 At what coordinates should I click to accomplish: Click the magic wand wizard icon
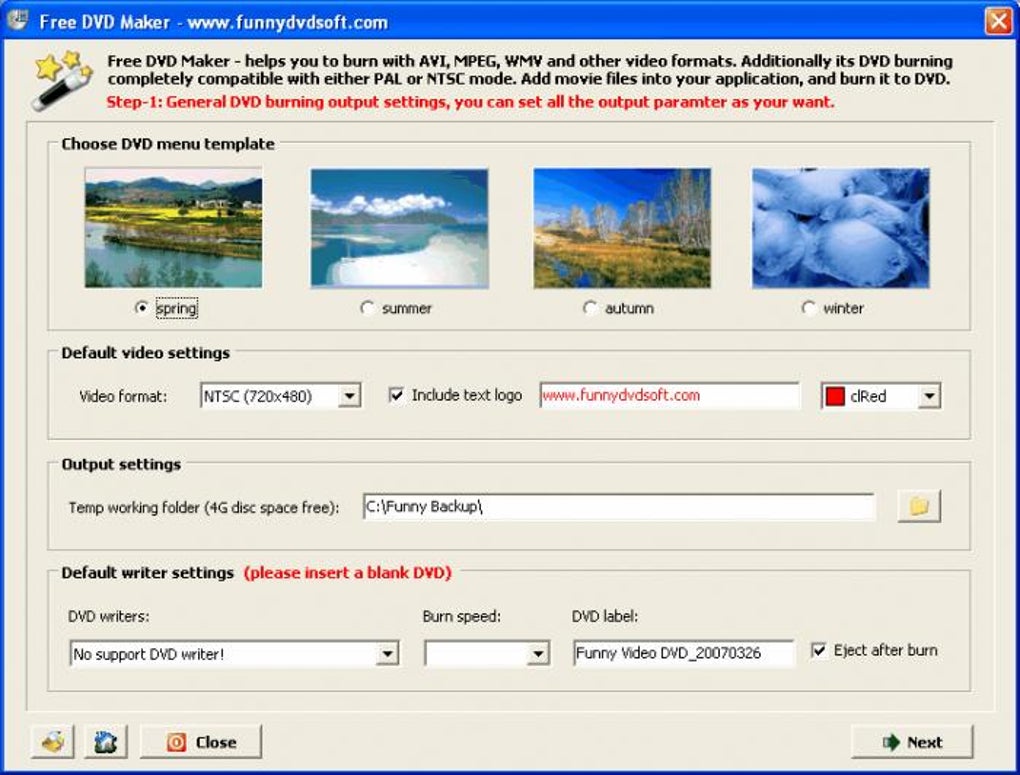(62, 79)
